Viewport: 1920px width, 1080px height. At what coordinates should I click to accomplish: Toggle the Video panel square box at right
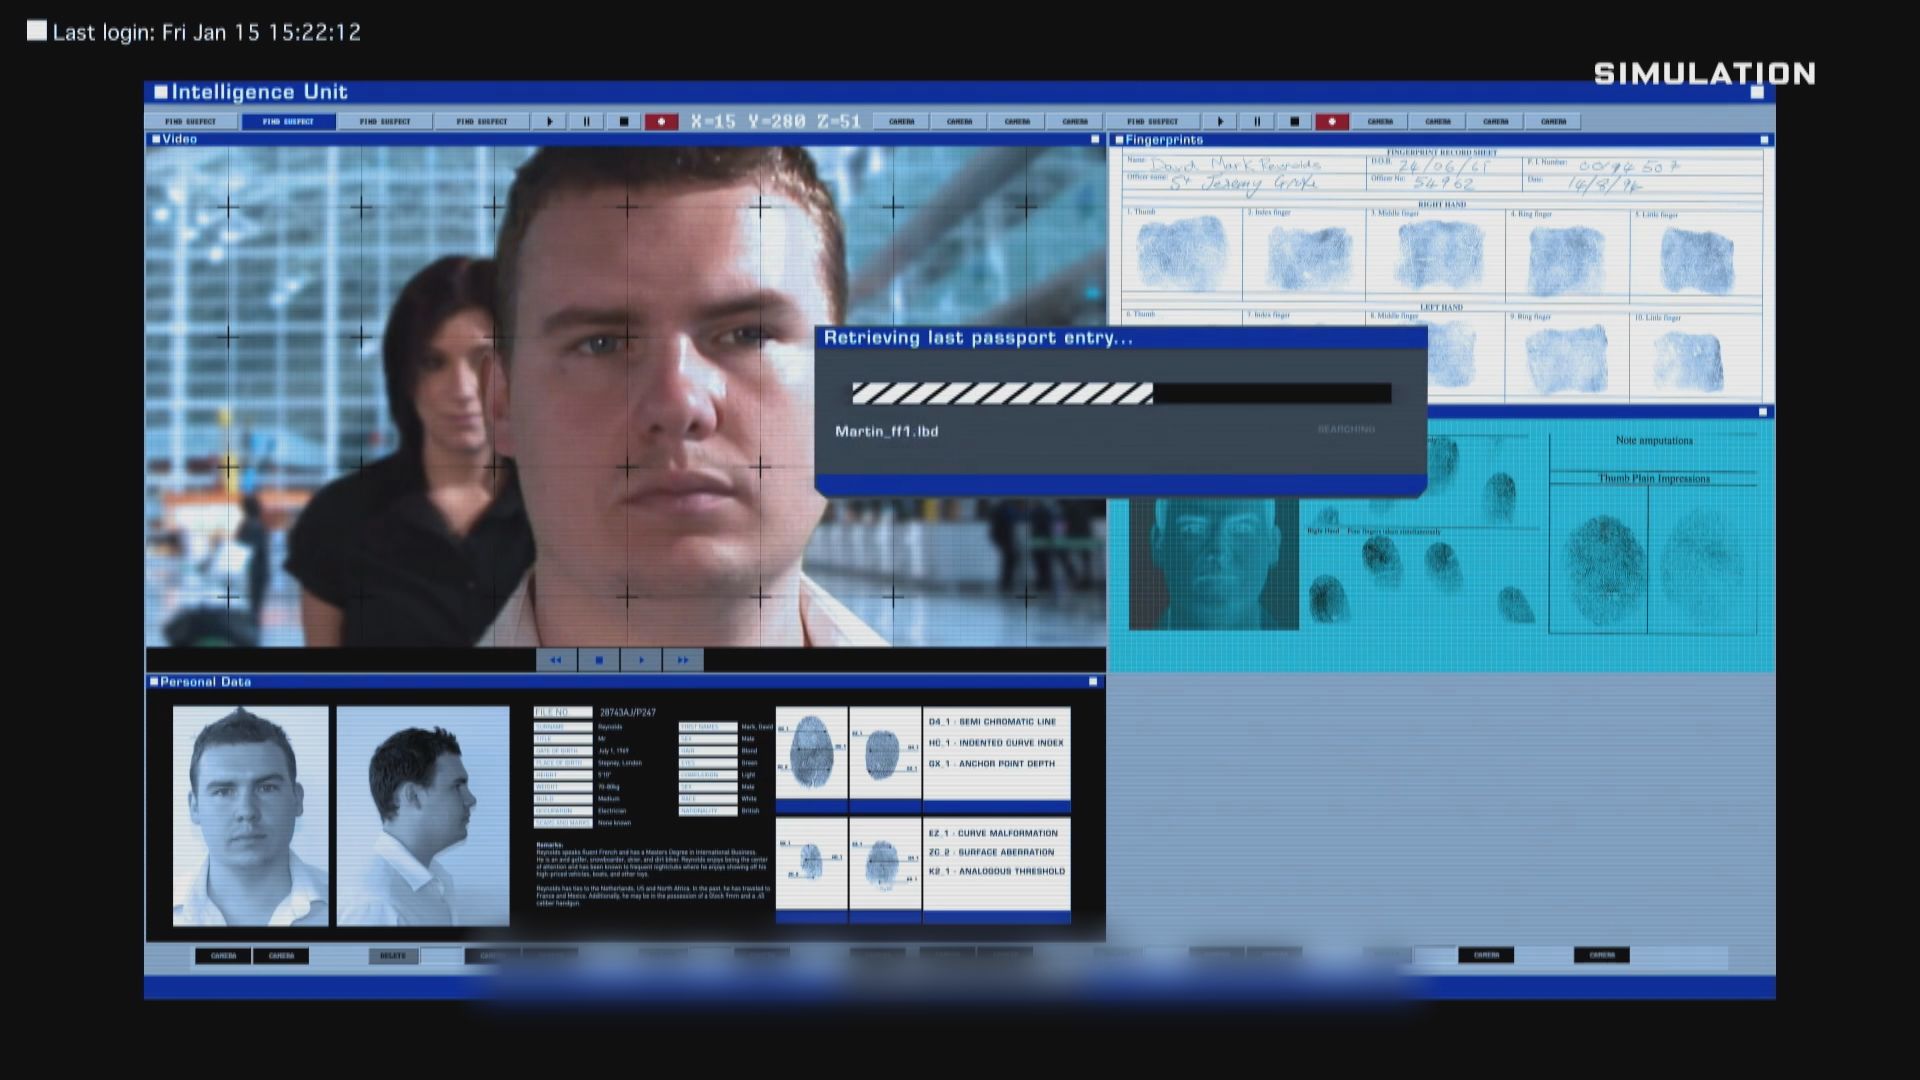(x=1095, y=140)
